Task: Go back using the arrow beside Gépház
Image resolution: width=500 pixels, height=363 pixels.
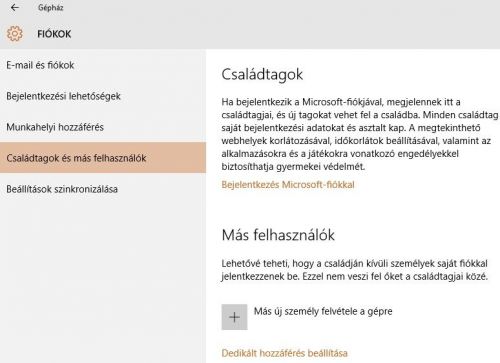Action: (15, 7)
